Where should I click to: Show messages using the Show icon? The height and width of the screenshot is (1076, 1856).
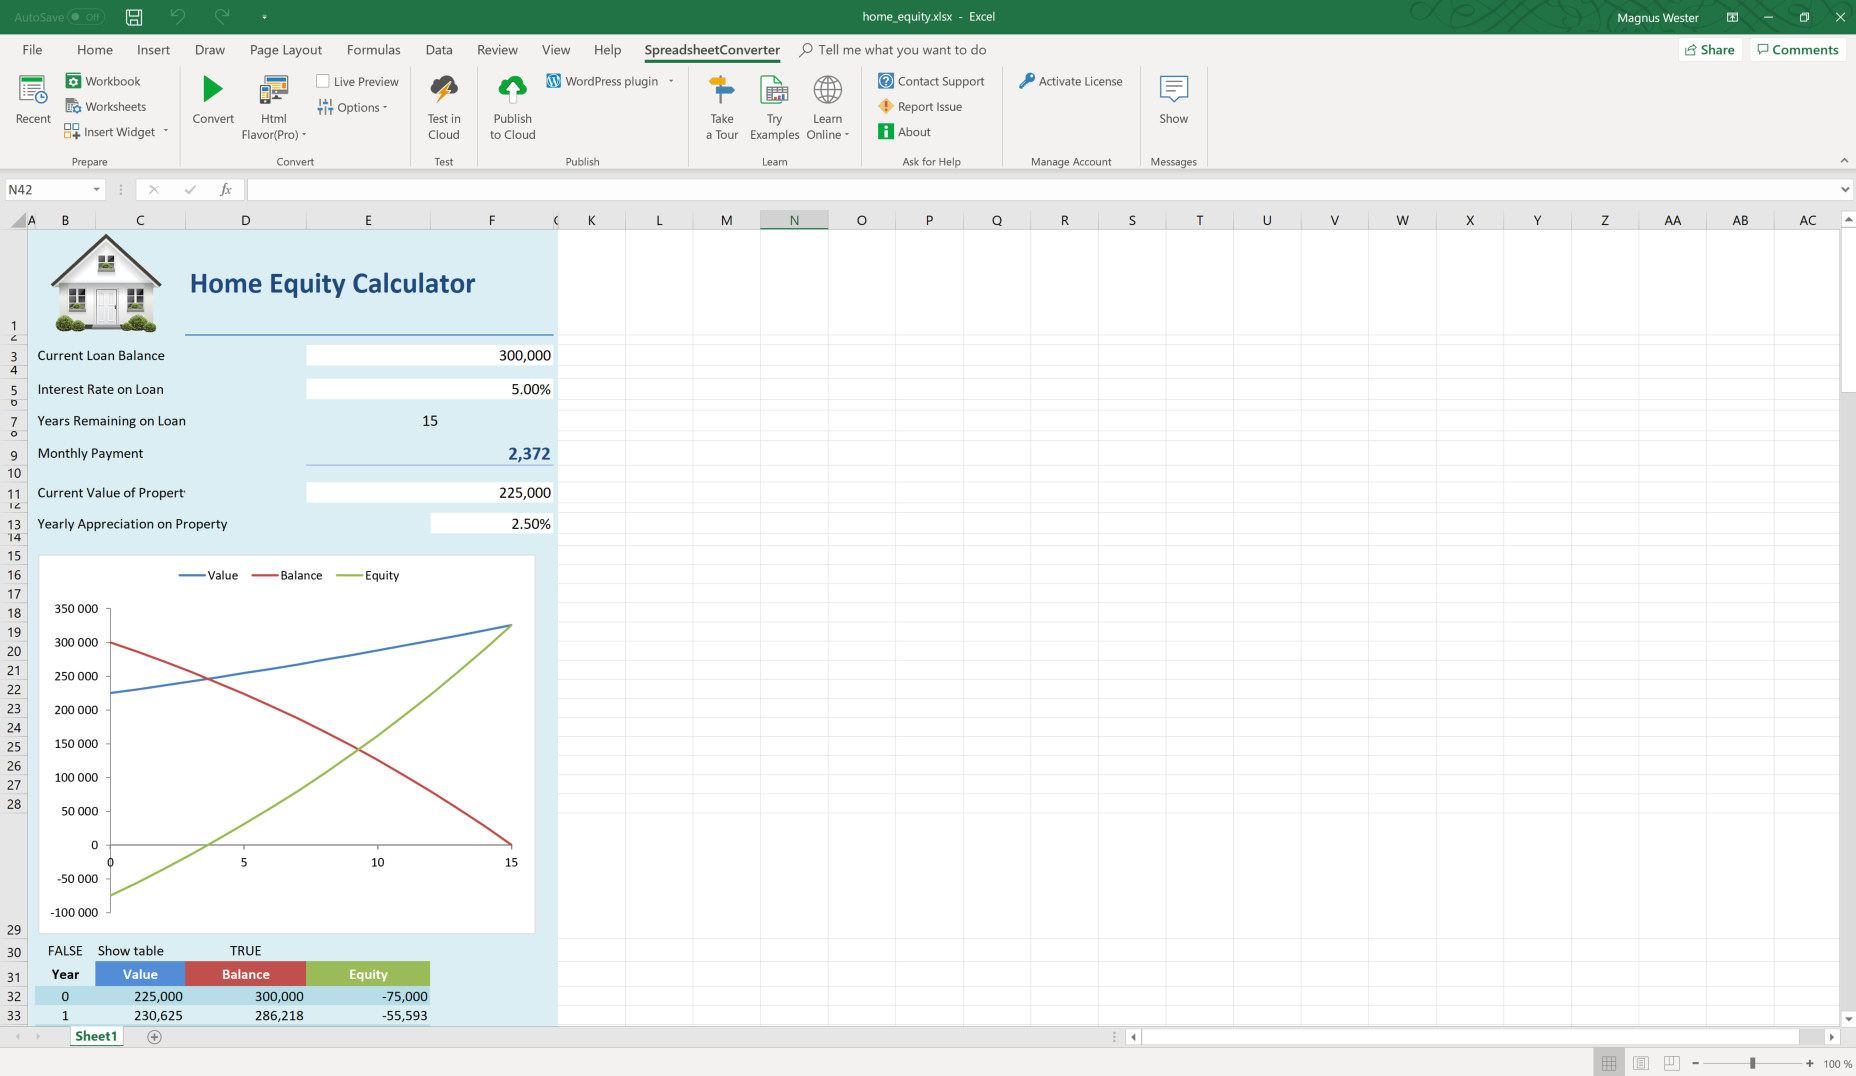pyautogui.click(x=1173, y=89)
